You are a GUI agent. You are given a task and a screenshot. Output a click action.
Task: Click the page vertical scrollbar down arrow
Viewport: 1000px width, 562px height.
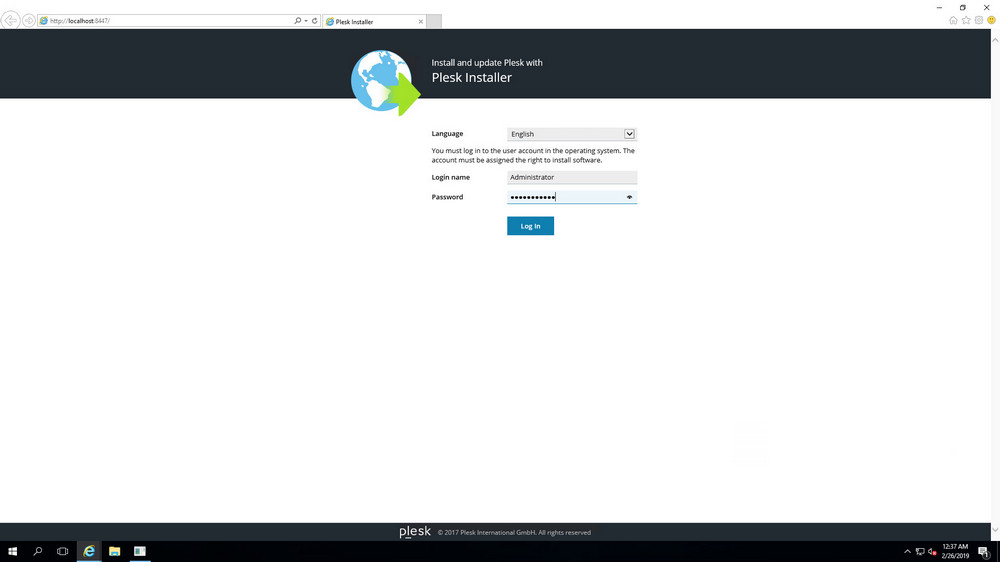(x=995, y=529)
